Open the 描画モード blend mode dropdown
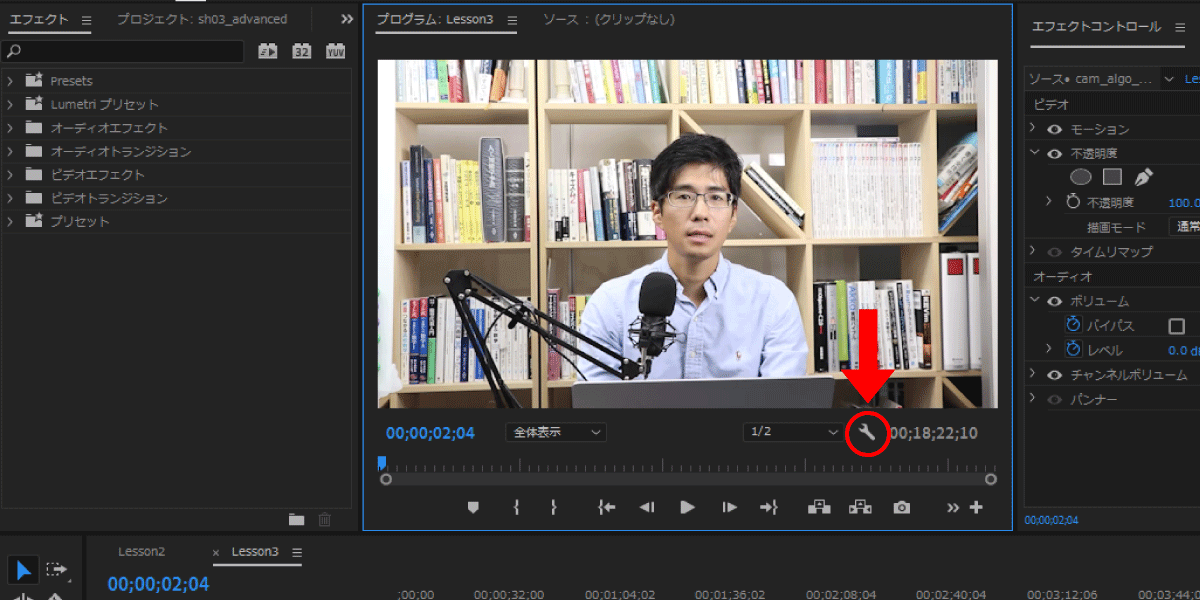 coord(1184,227)
